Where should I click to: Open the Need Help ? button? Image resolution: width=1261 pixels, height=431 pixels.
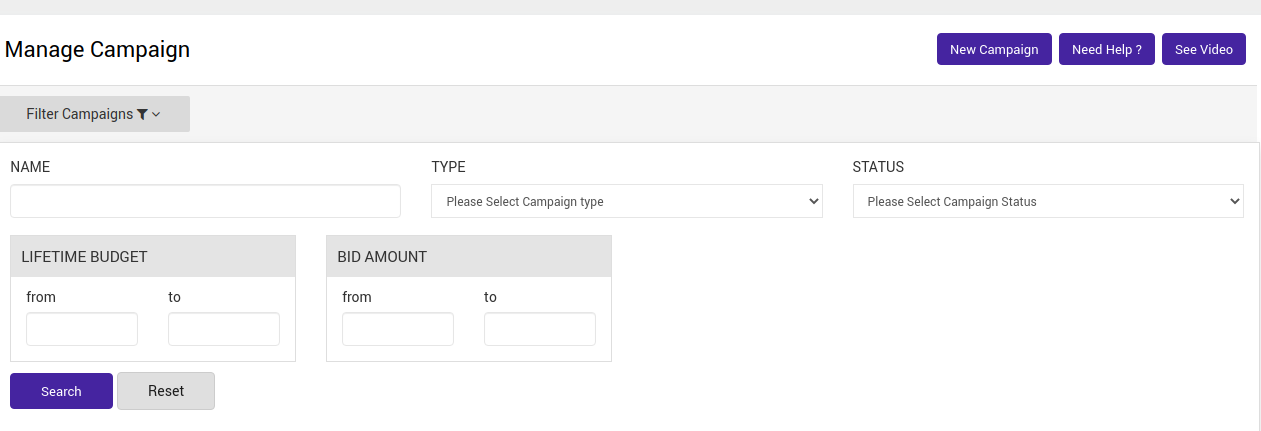coord(1106,49)
